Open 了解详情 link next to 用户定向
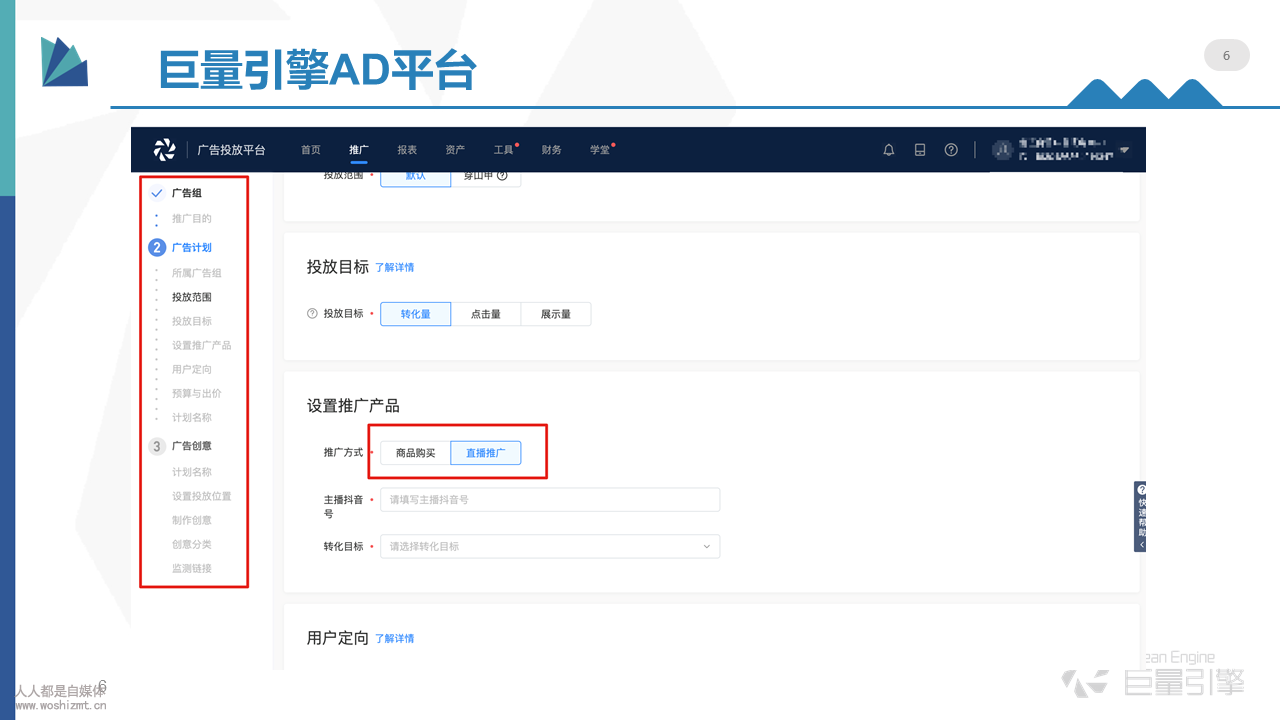This screenshot has height=720, width=1280. [x=395, y=638]
